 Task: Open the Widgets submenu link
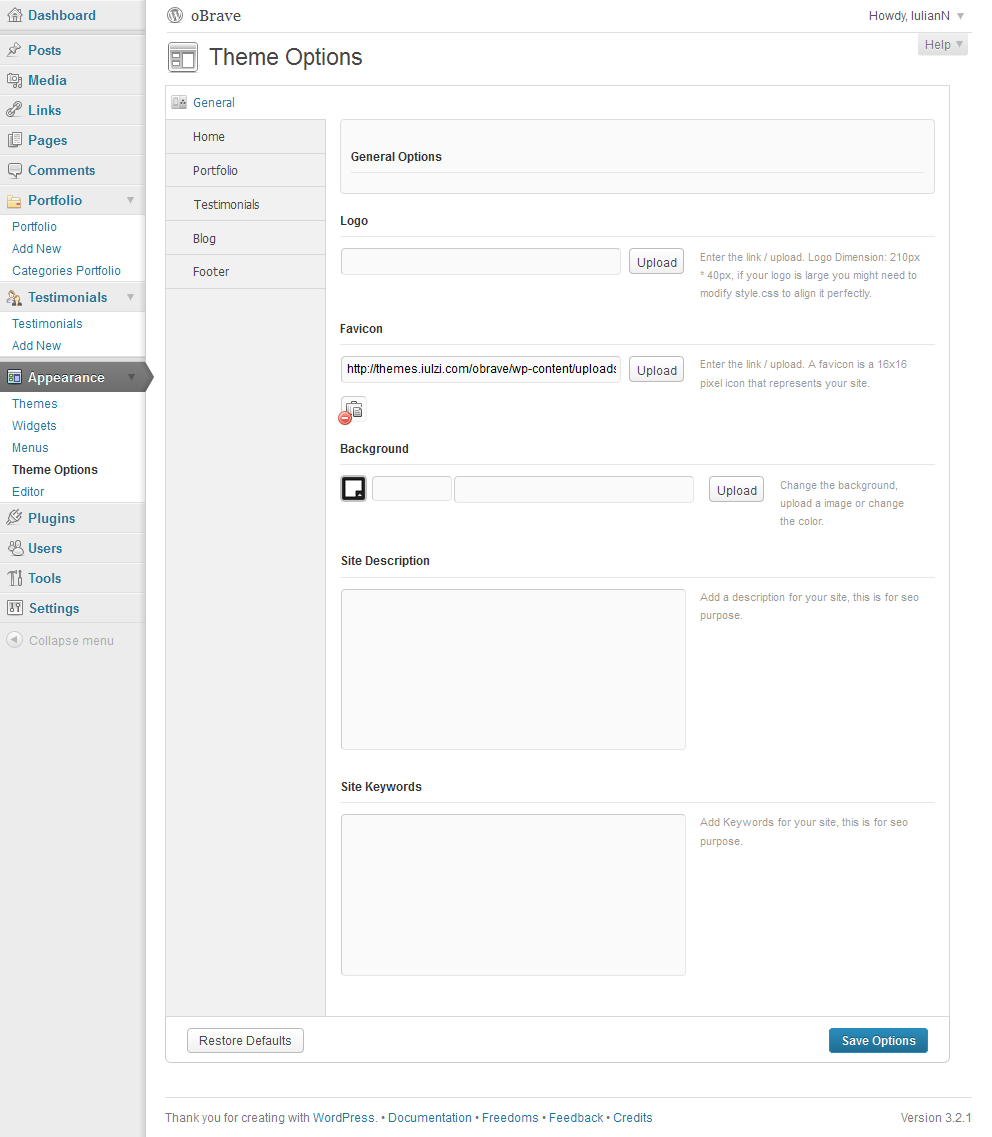pos(34,426)
